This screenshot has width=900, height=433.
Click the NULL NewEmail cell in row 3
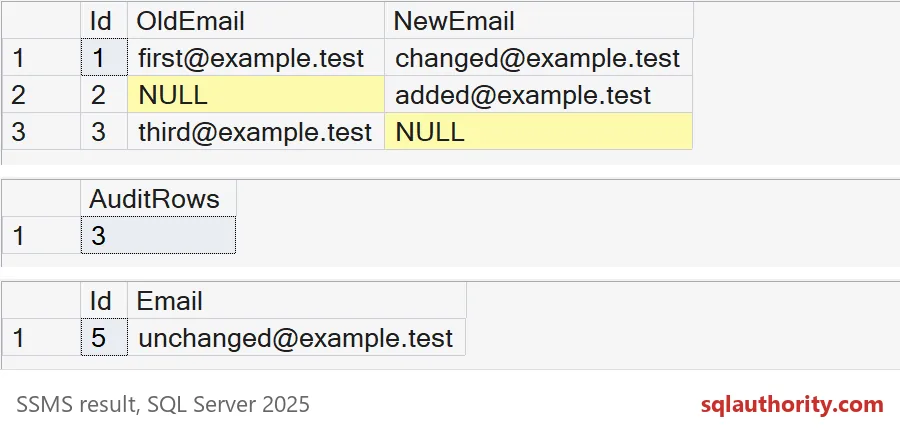(x=539, y=132)
